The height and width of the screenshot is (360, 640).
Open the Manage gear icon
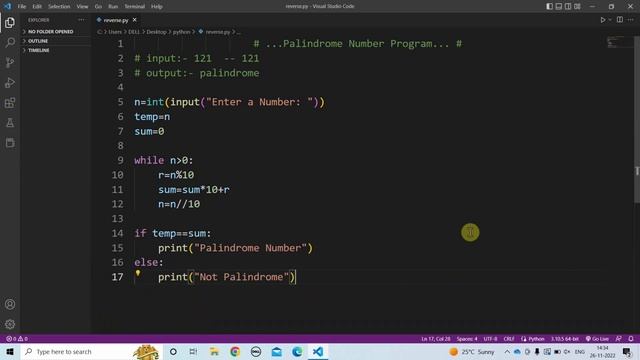click(x=10, y=324)
